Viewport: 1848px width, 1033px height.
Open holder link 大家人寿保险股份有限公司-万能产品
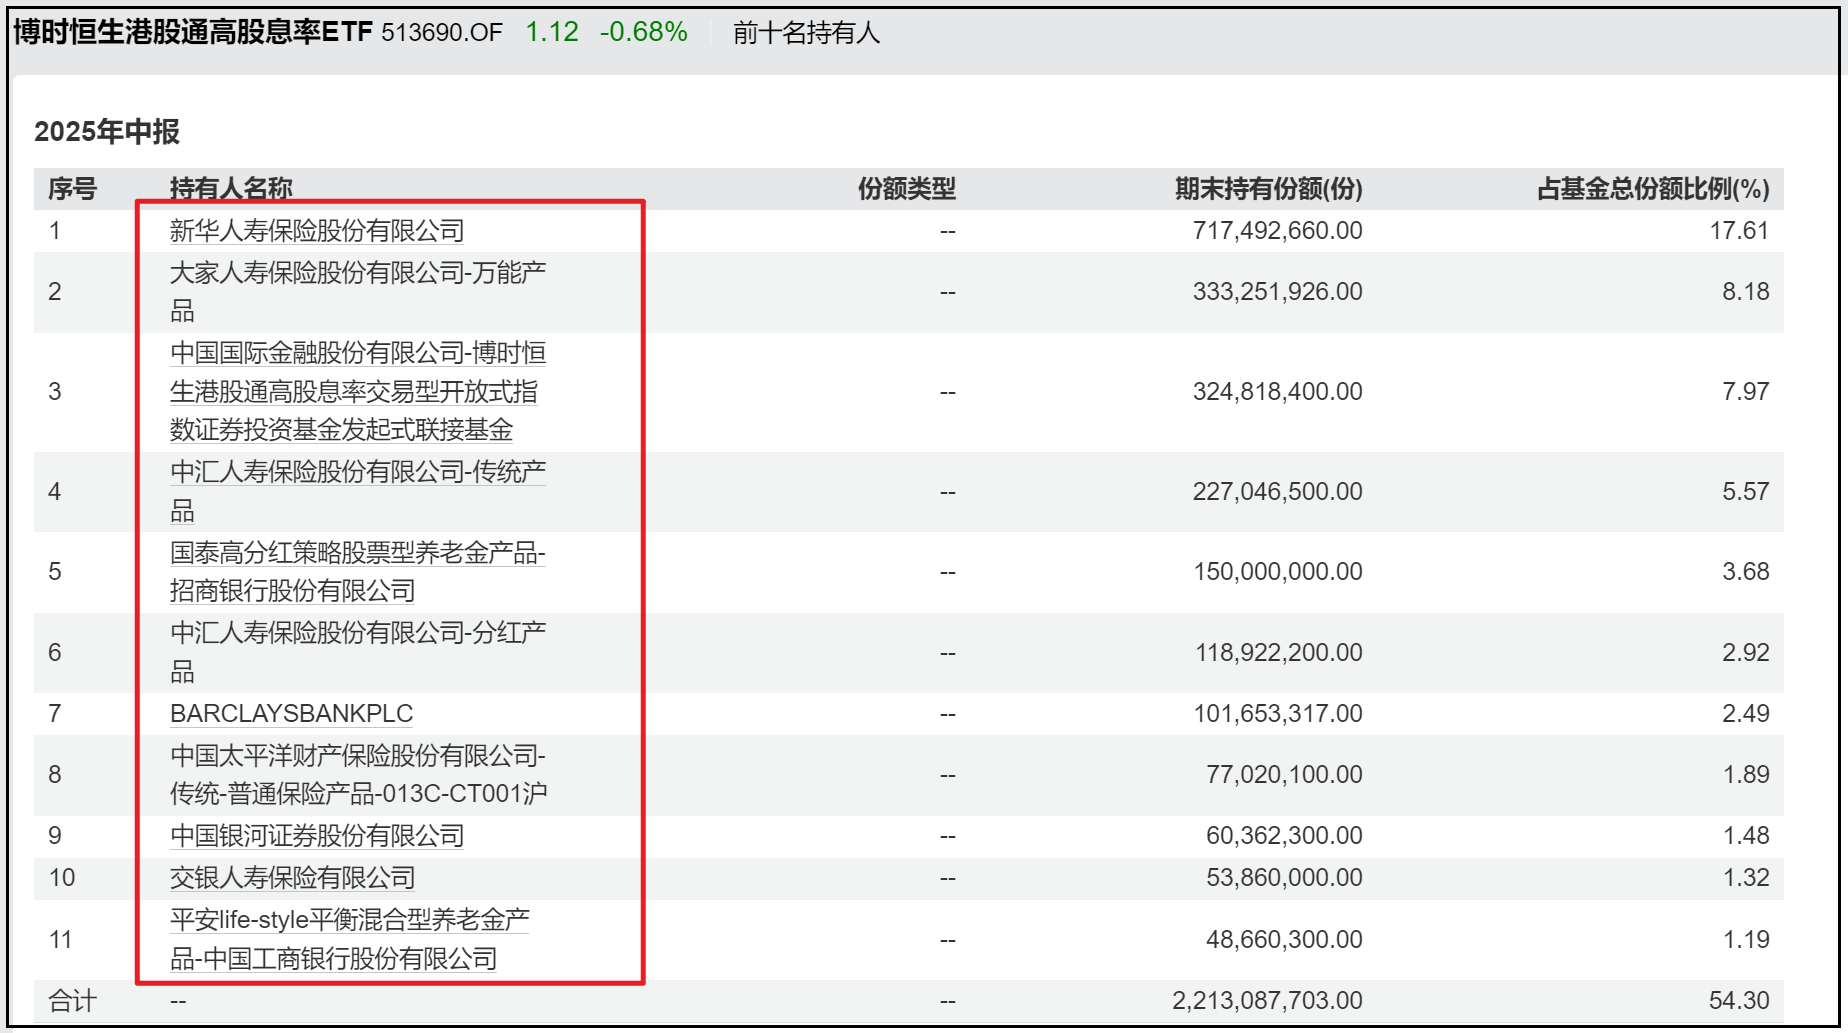(358, 291)
